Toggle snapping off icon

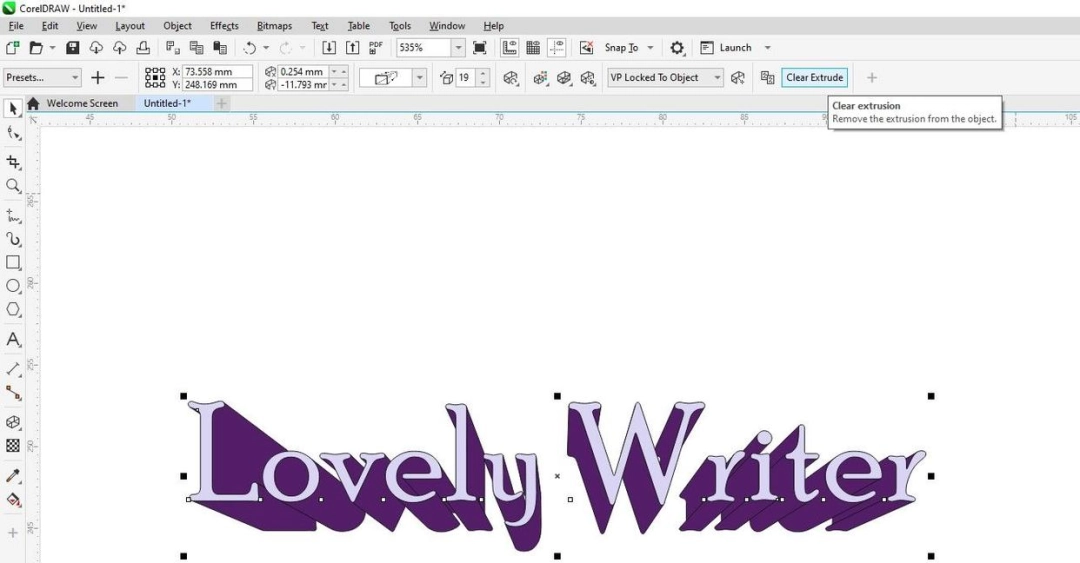586,48
